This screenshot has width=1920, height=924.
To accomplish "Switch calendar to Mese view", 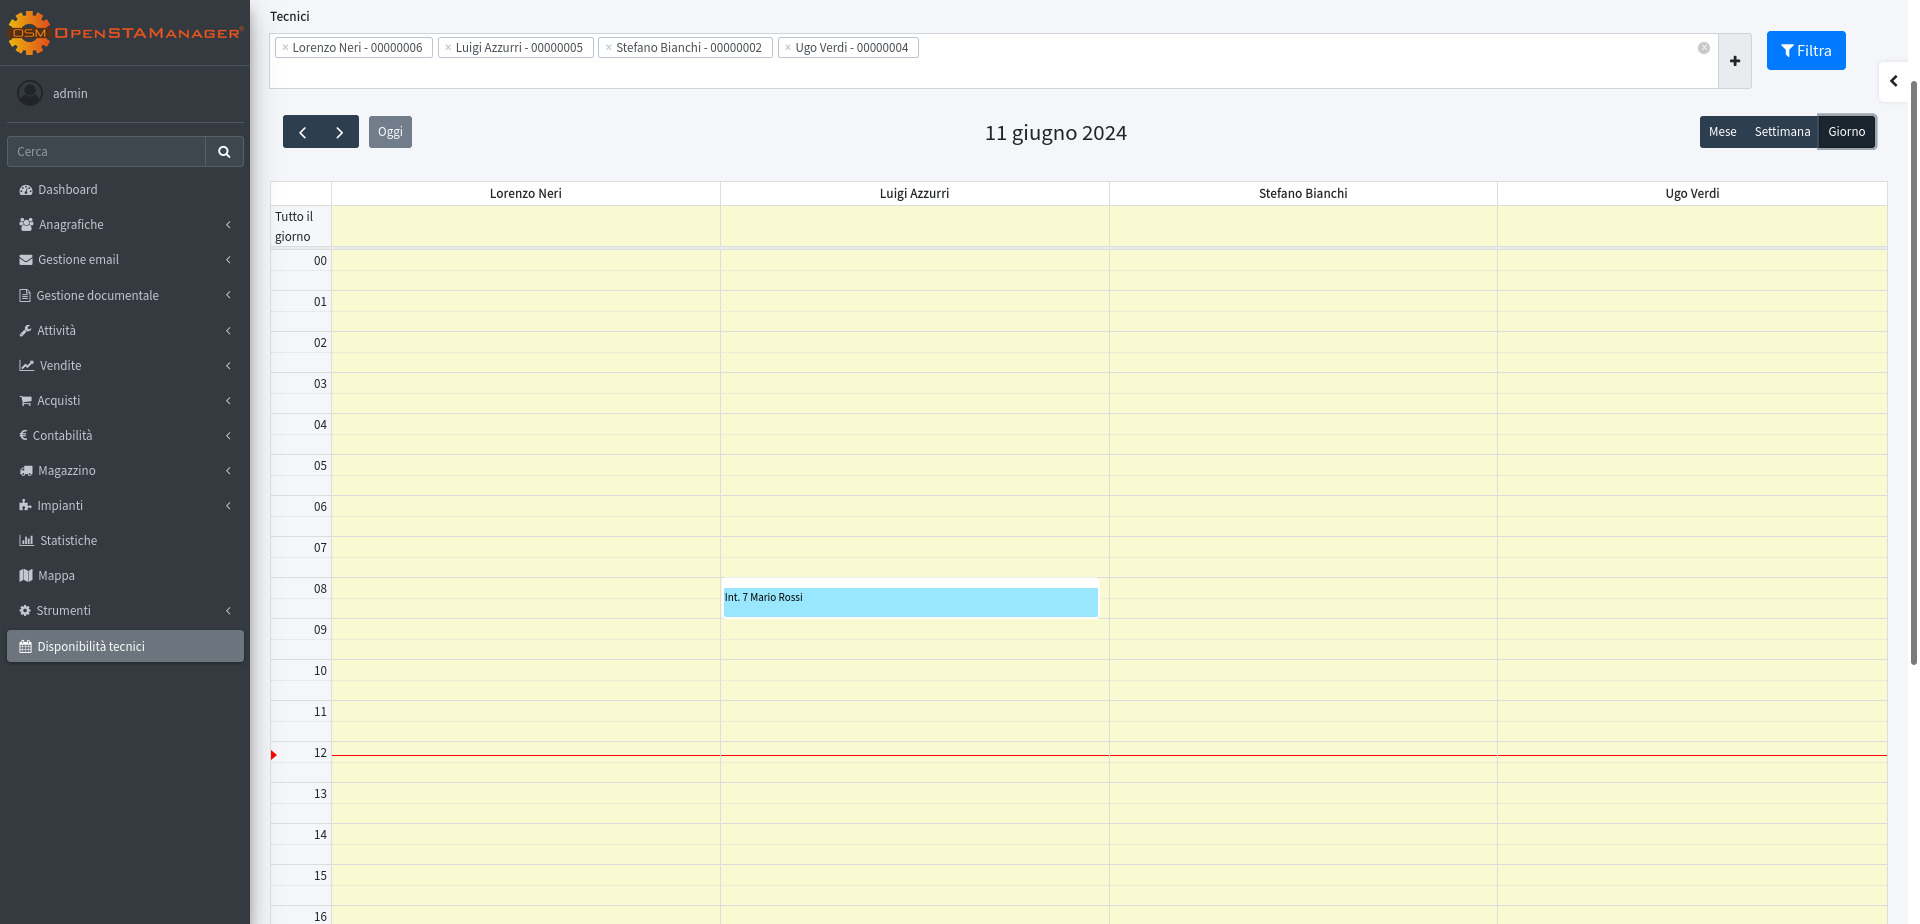I will (x=1722, y=132).
